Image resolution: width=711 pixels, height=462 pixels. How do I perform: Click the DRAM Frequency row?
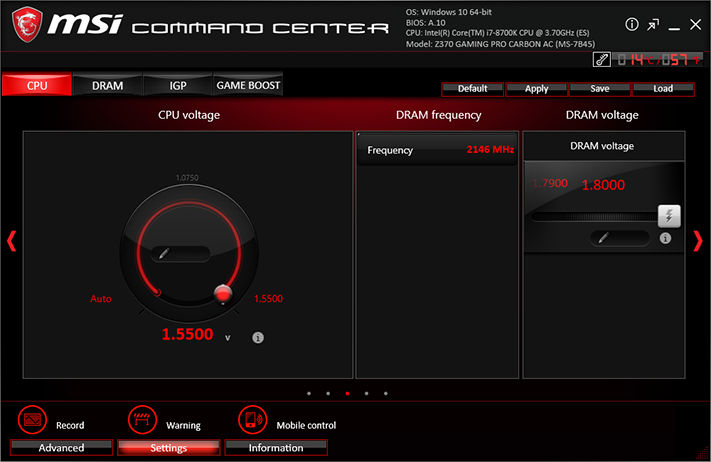tap(437, 150)
